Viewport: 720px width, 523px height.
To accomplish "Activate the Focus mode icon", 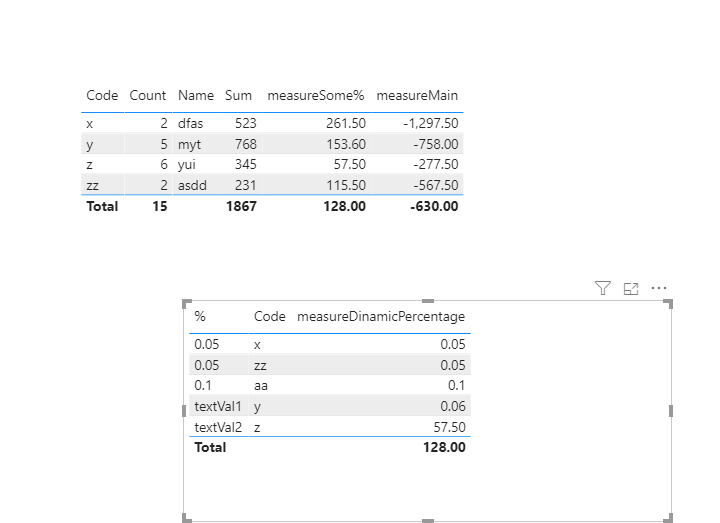I will (x=631, y=289).
